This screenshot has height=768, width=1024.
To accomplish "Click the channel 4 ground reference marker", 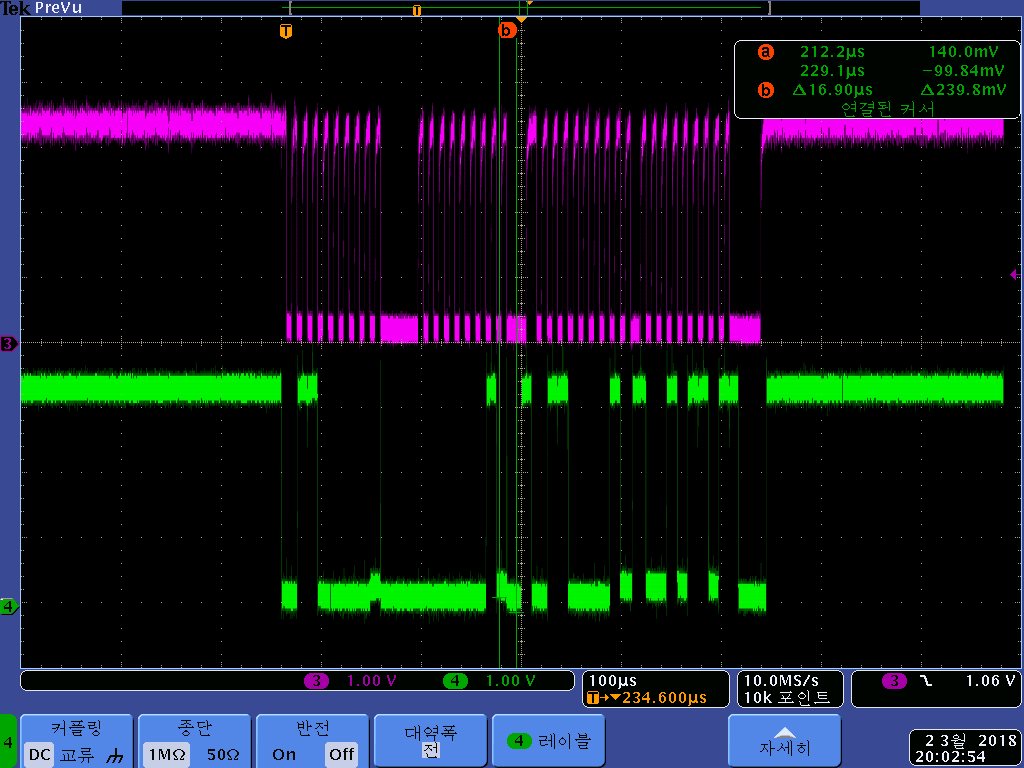I will [x=9, y=606].
